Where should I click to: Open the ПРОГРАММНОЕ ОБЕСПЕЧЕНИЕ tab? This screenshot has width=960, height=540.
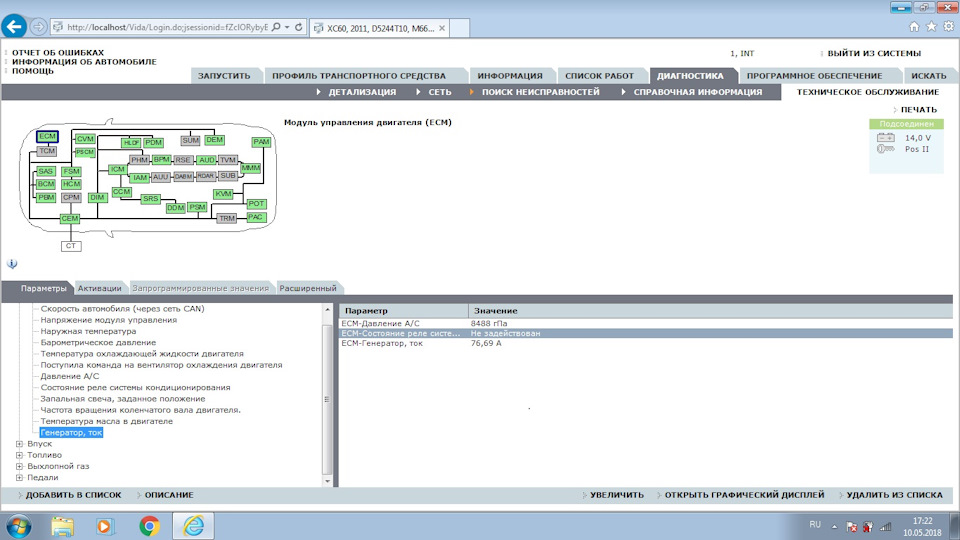pyautogui.click(x=814, y=76)
